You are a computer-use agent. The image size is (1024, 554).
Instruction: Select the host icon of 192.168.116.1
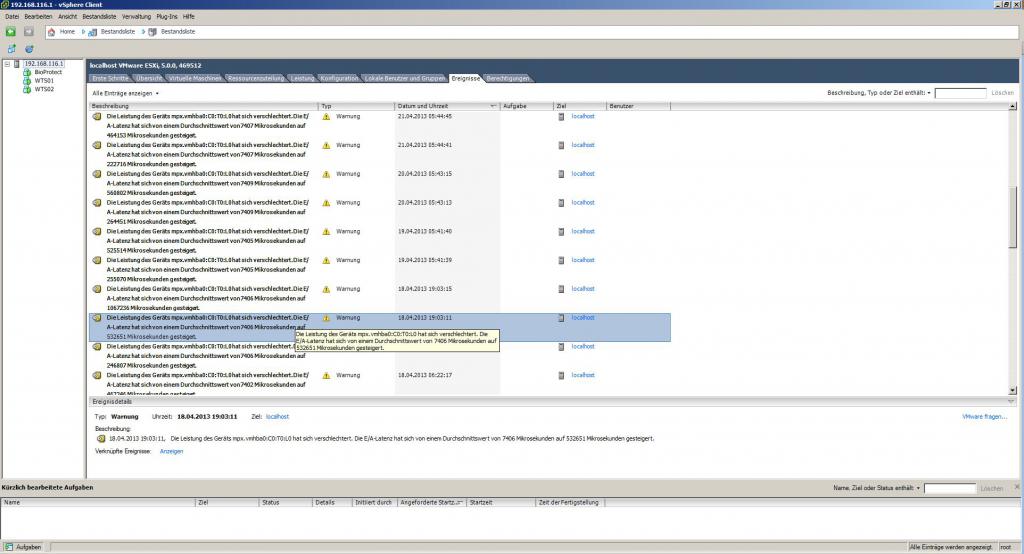point(17,64)
